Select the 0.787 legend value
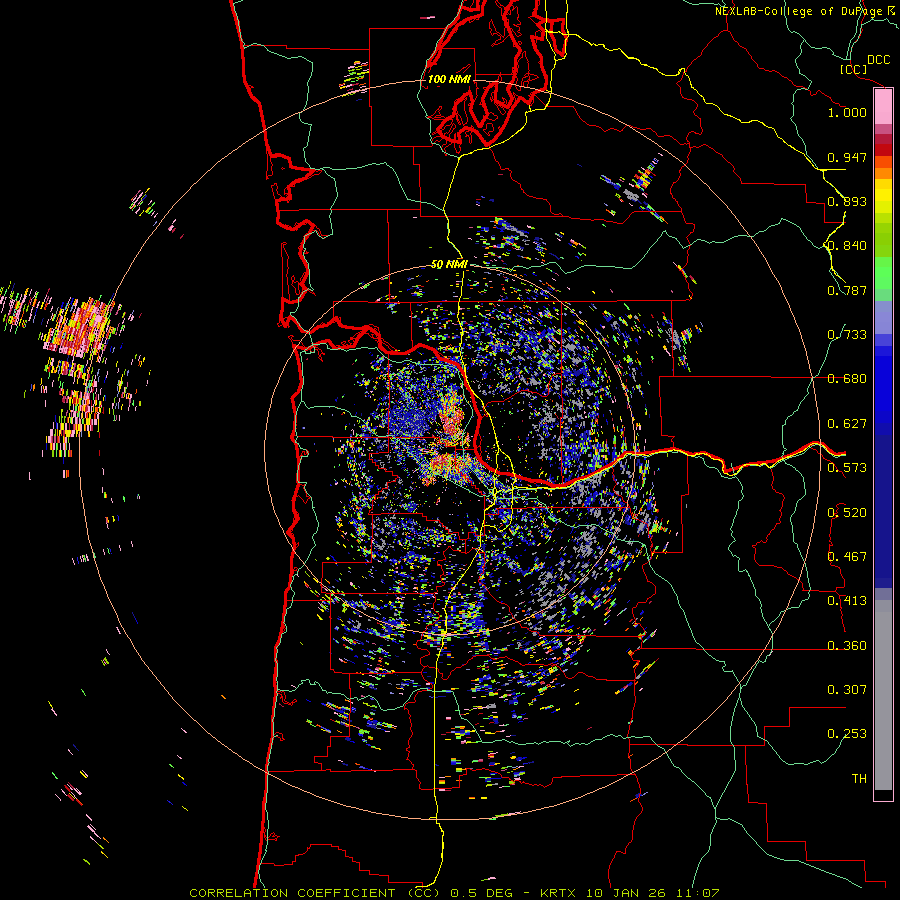 click(847, 290)
